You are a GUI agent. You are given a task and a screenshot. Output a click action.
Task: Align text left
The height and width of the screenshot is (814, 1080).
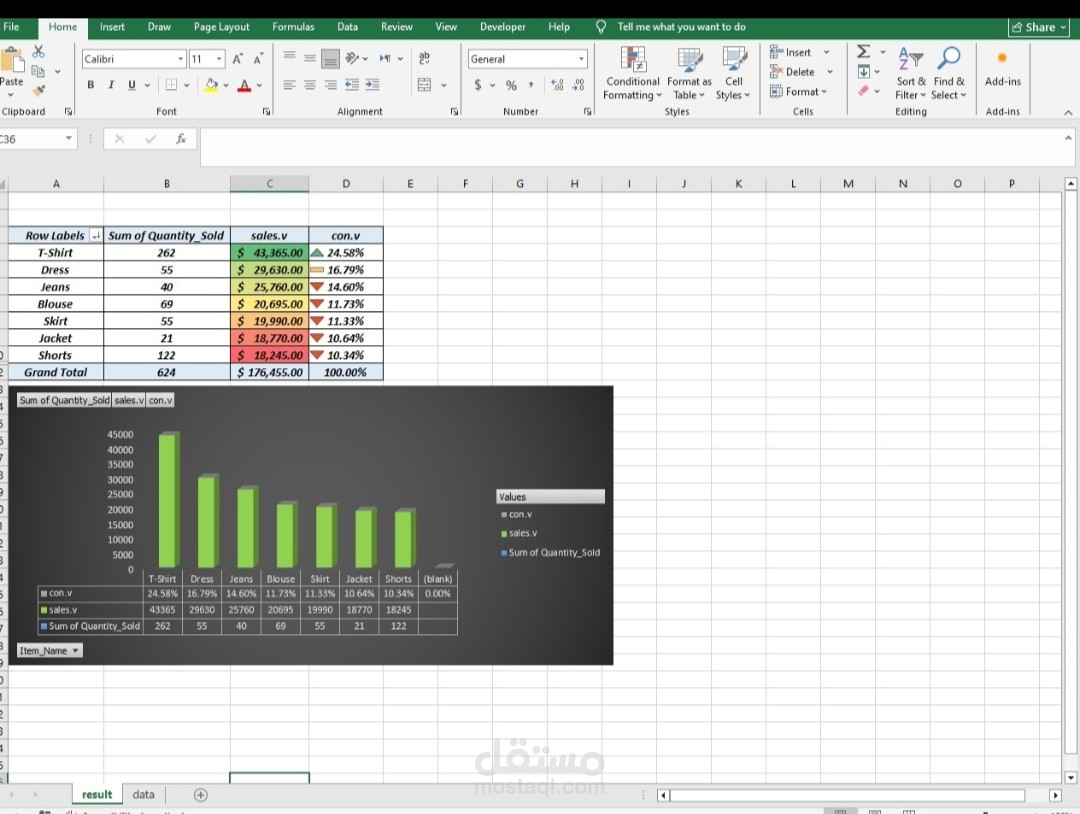(x=289, y=85)
